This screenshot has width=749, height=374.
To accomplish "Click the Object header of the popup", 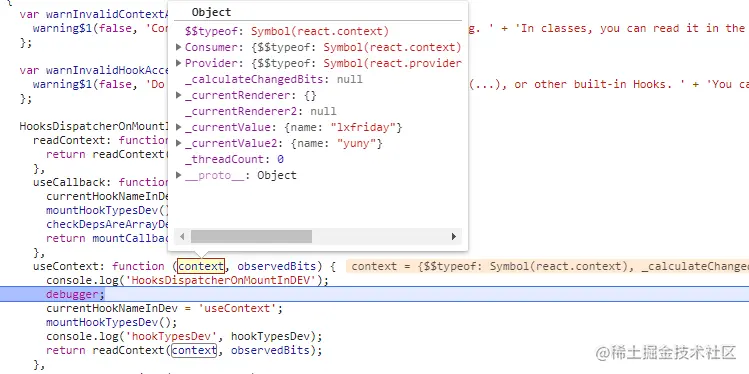I will pyautogui.click(x=211, y=12).
